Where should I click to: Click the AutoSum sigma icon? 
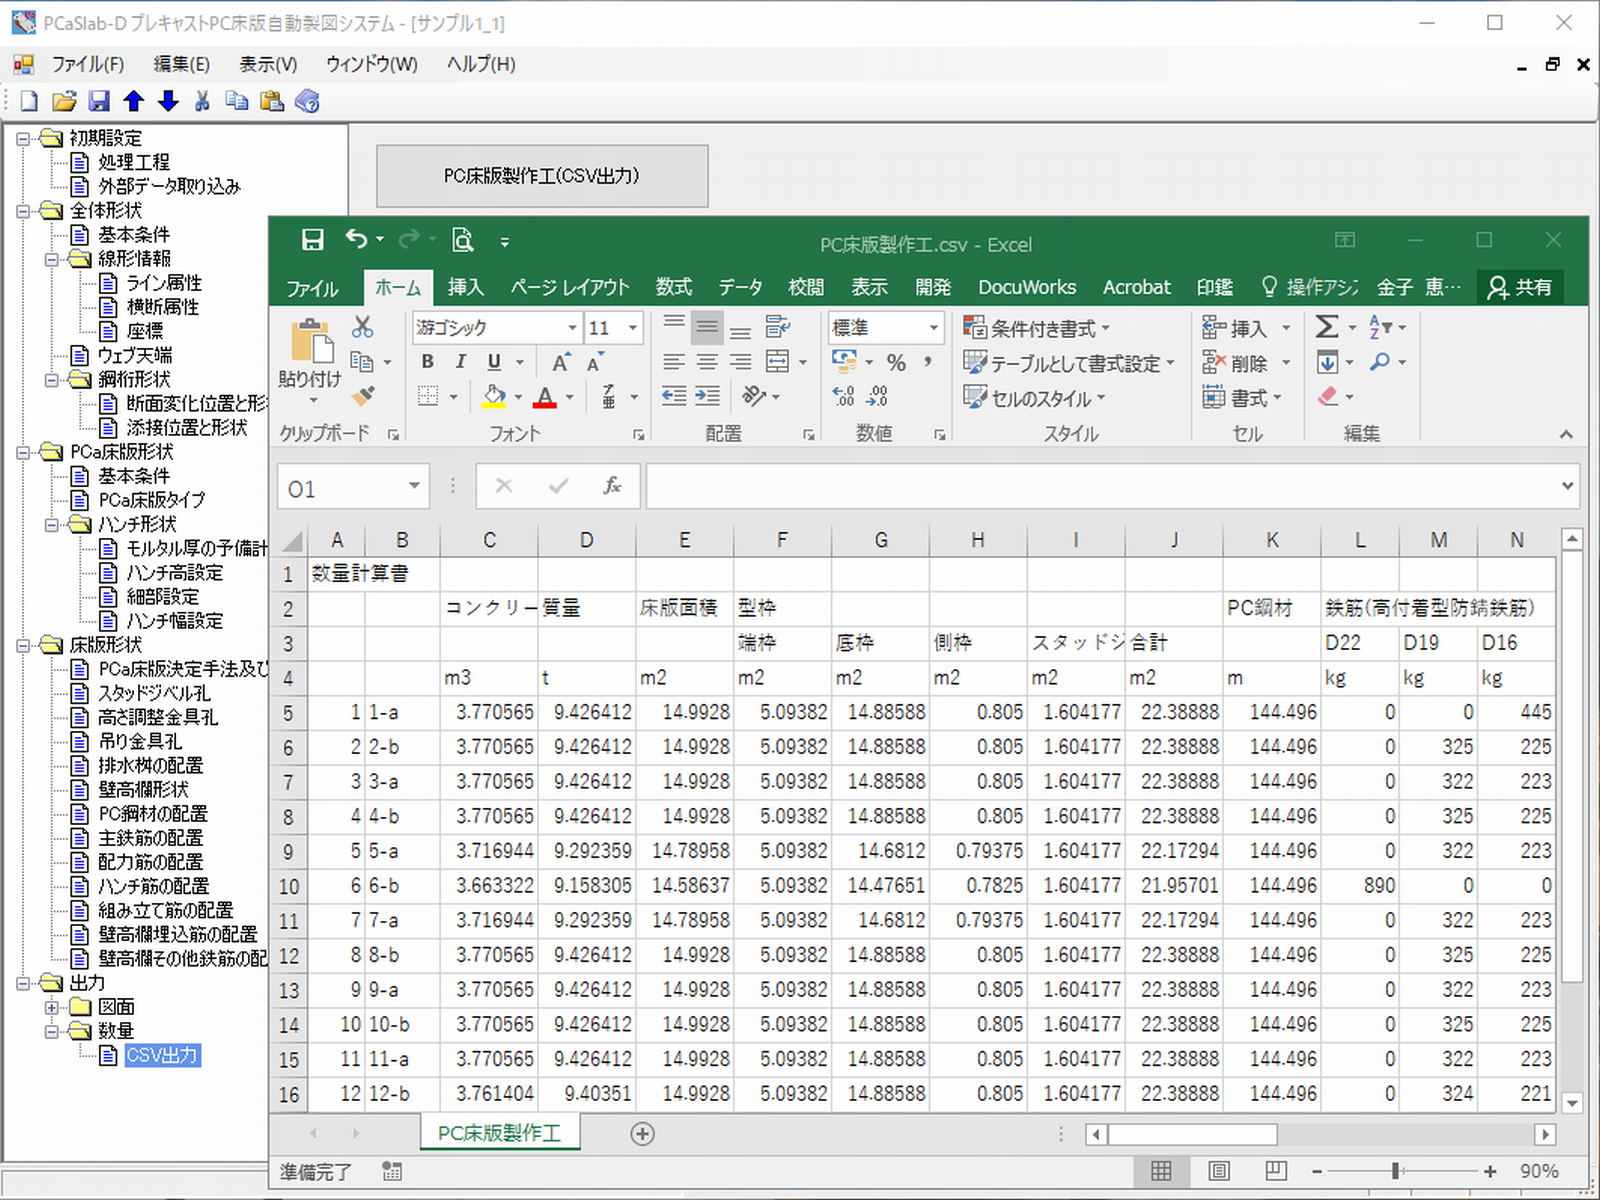tap(1327, 327)
